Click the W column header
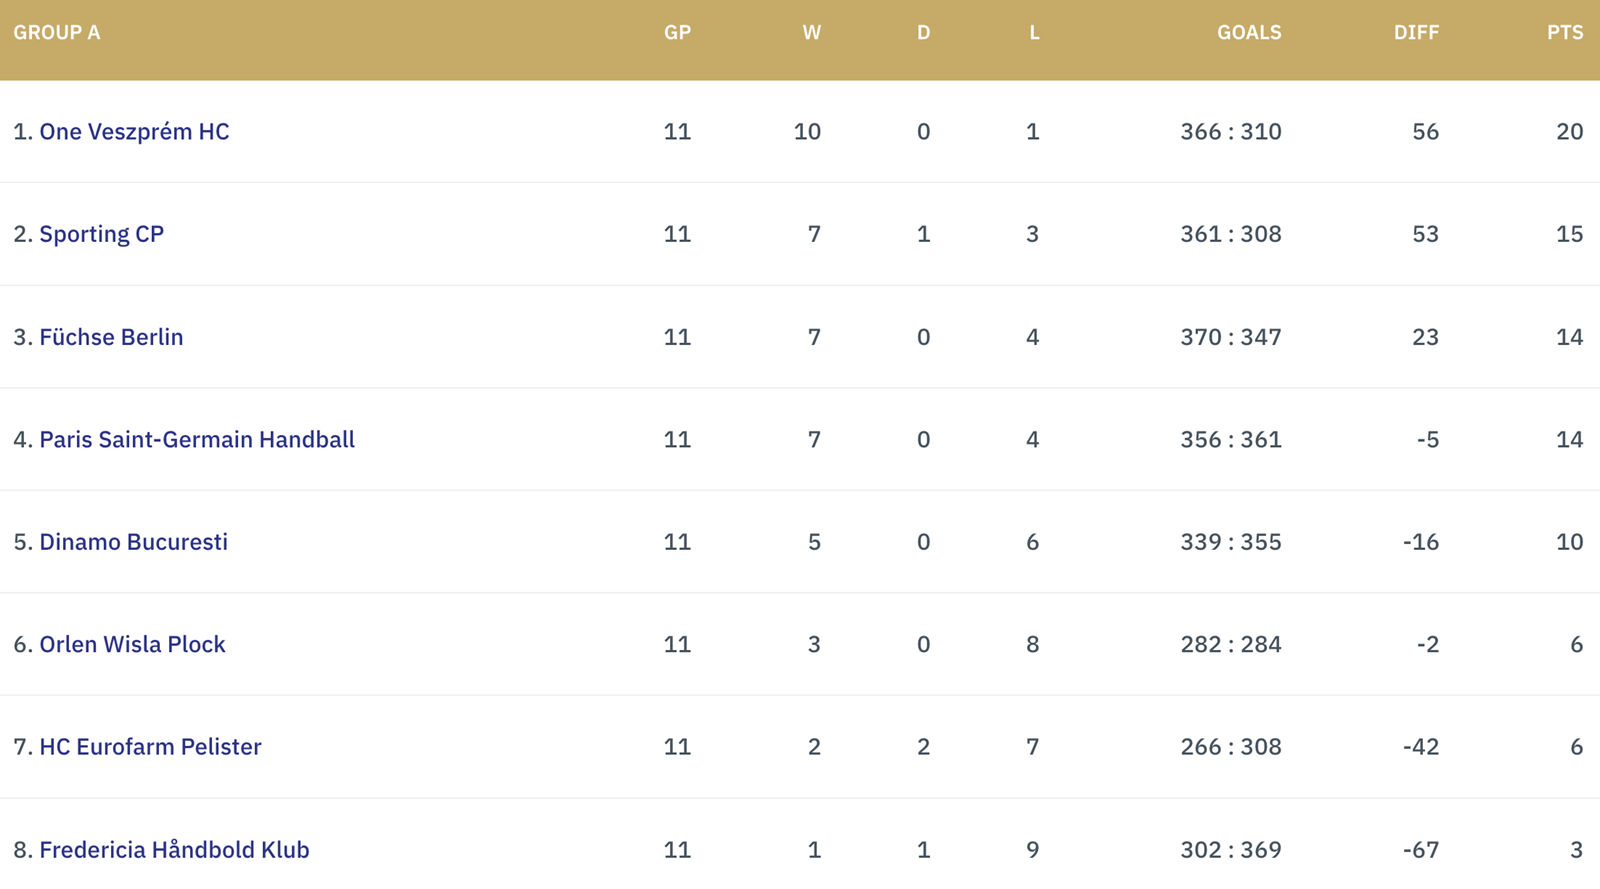This screenshot has width=1600, height=889. coord(811,32)
